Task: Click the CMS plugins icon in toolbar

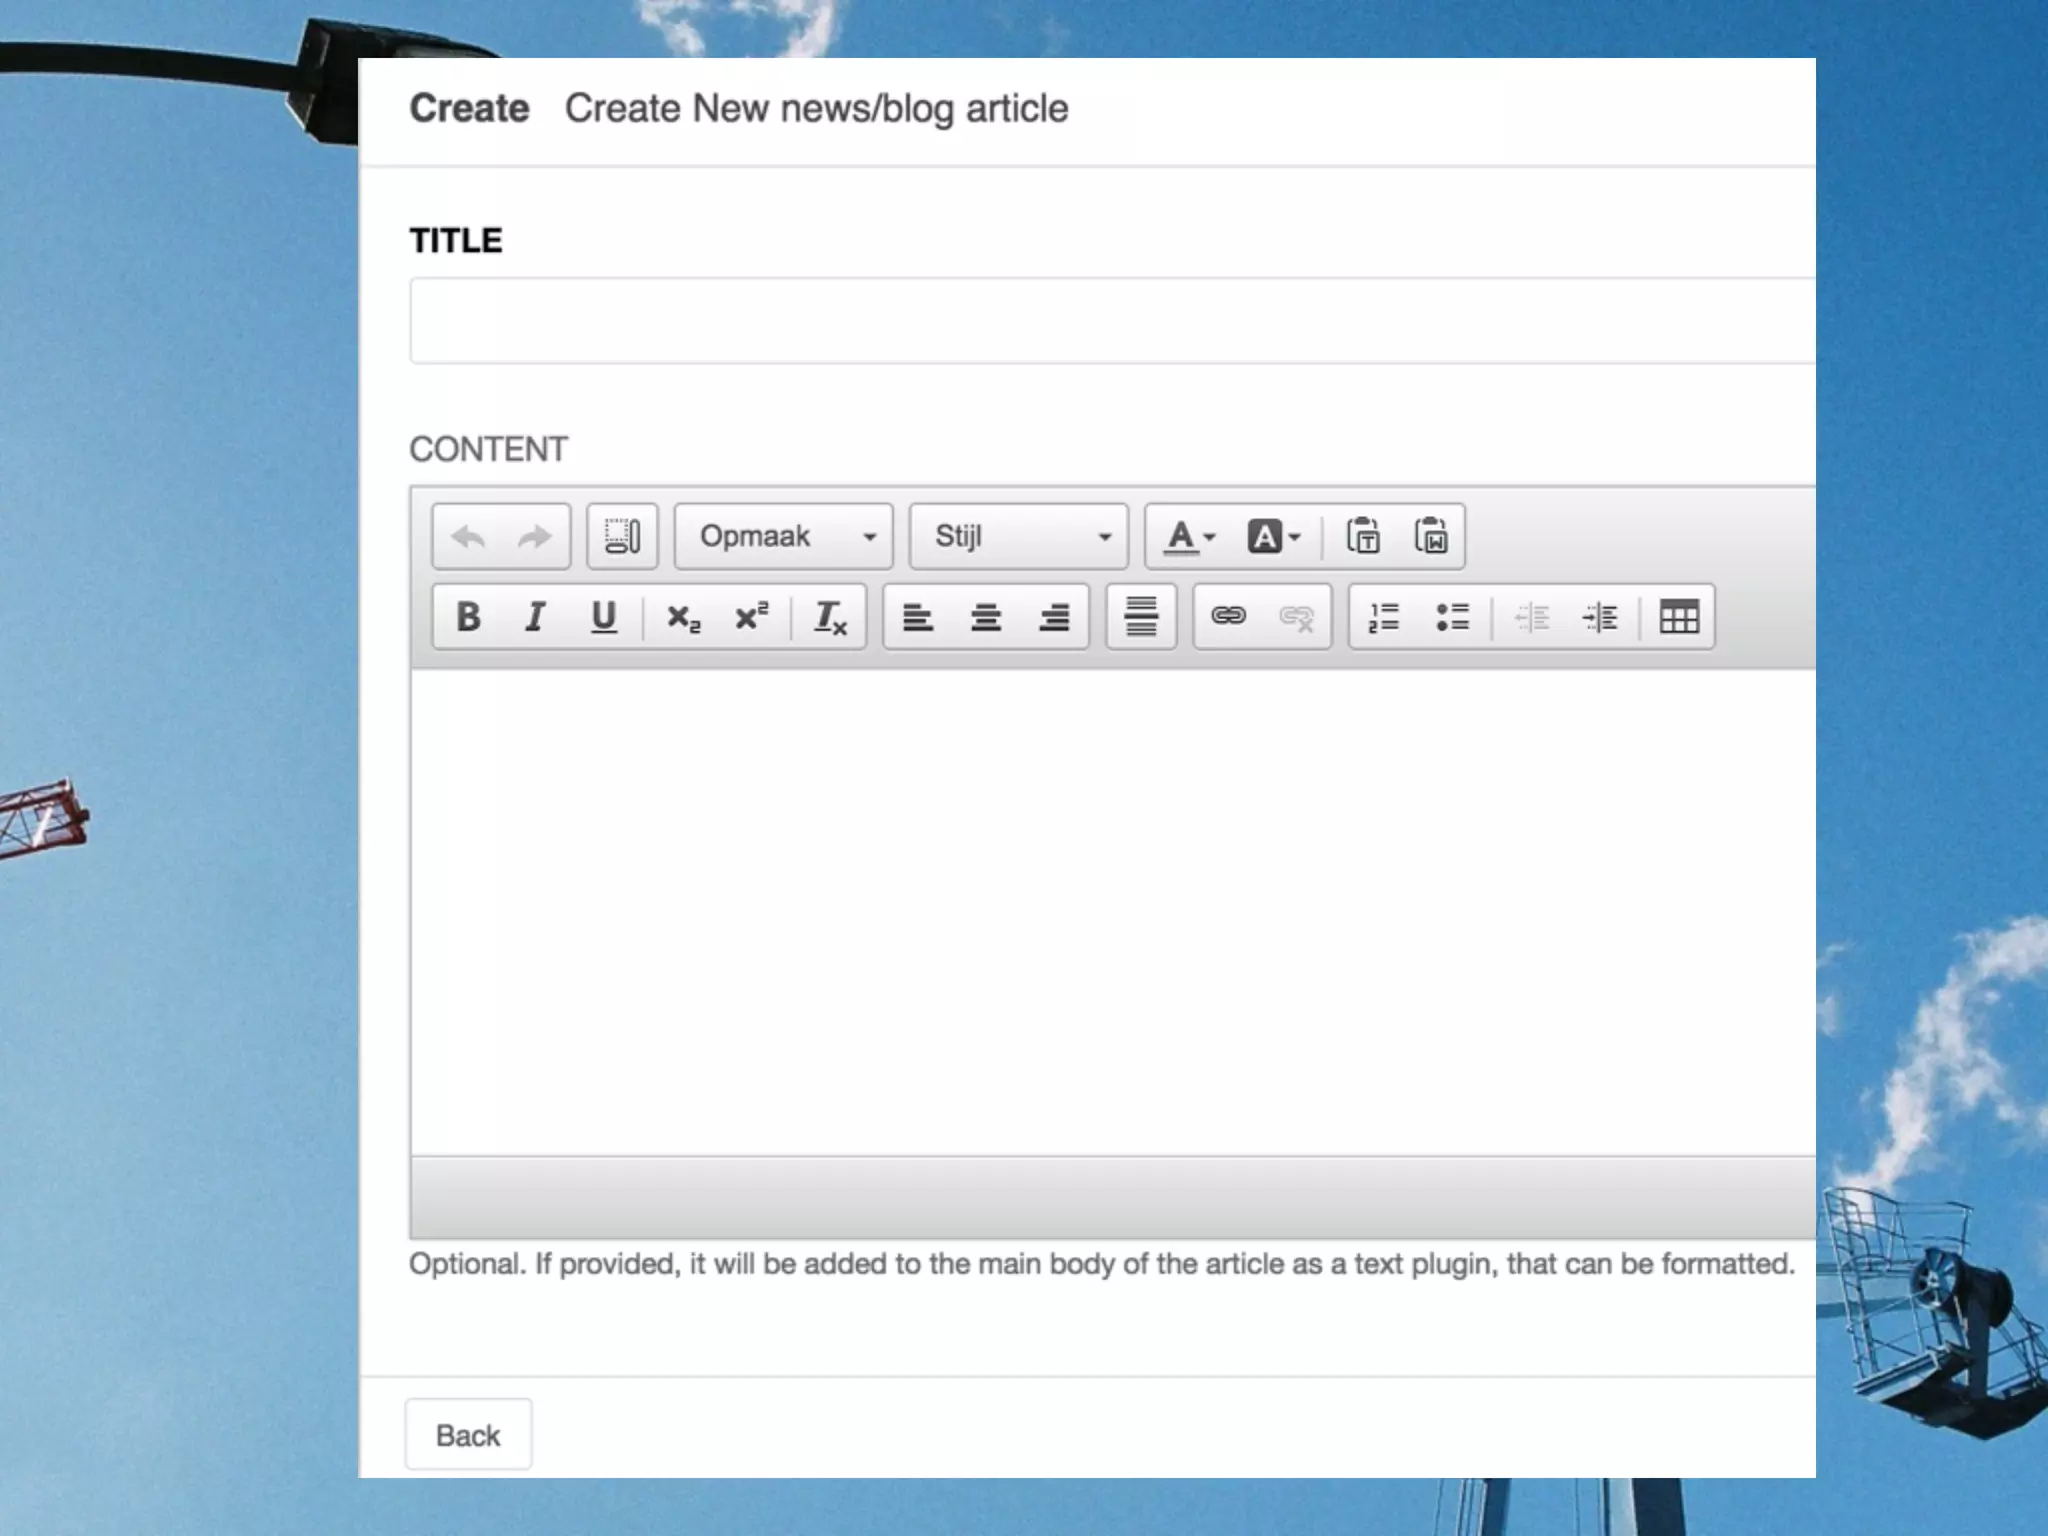Action: [622, 537]
